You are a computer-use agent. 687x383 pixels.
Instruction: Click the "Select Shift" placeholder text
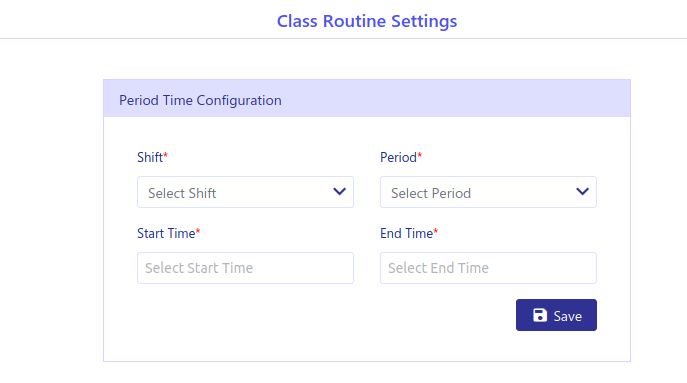182,193
